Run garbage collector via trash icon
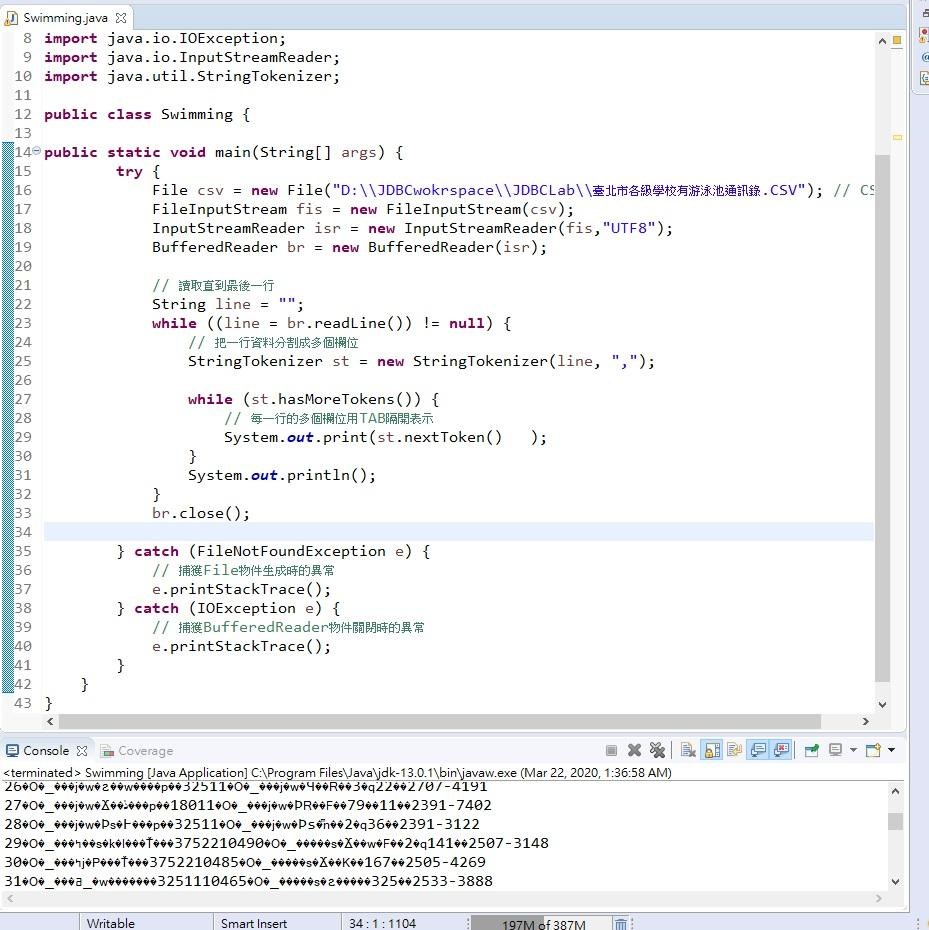This screenshot has width=929, height=930. 620,923
